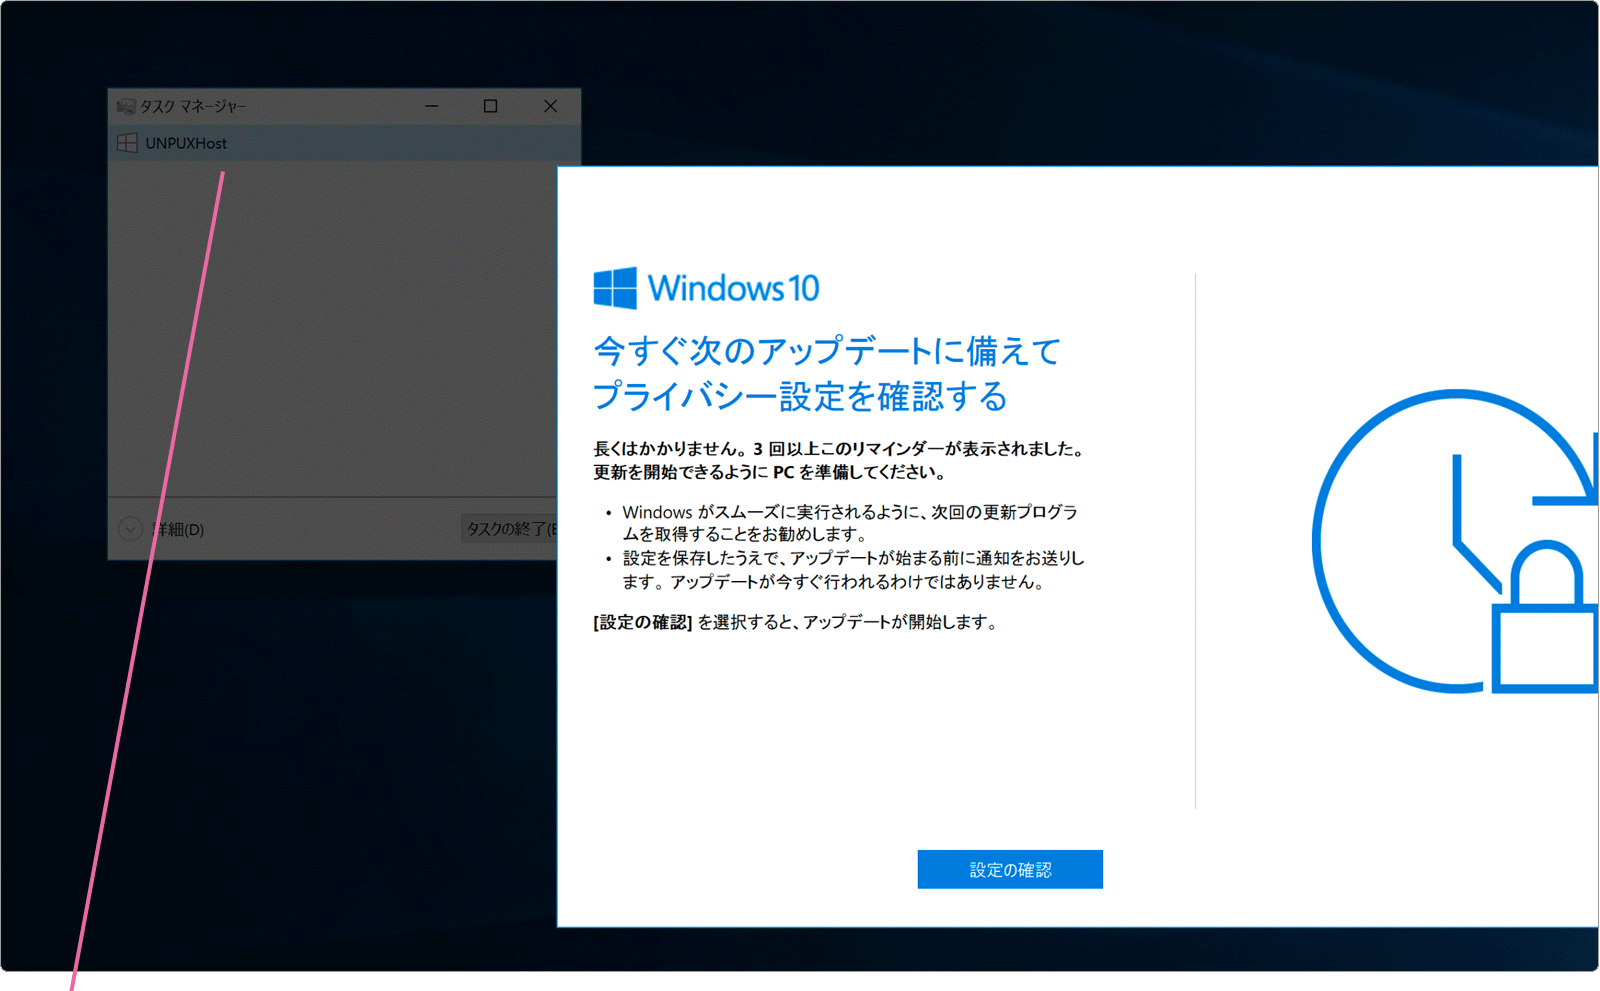Screen dimensions: 1600x991
Task: Click the Windows 10 logo
Action: [706, 288]
